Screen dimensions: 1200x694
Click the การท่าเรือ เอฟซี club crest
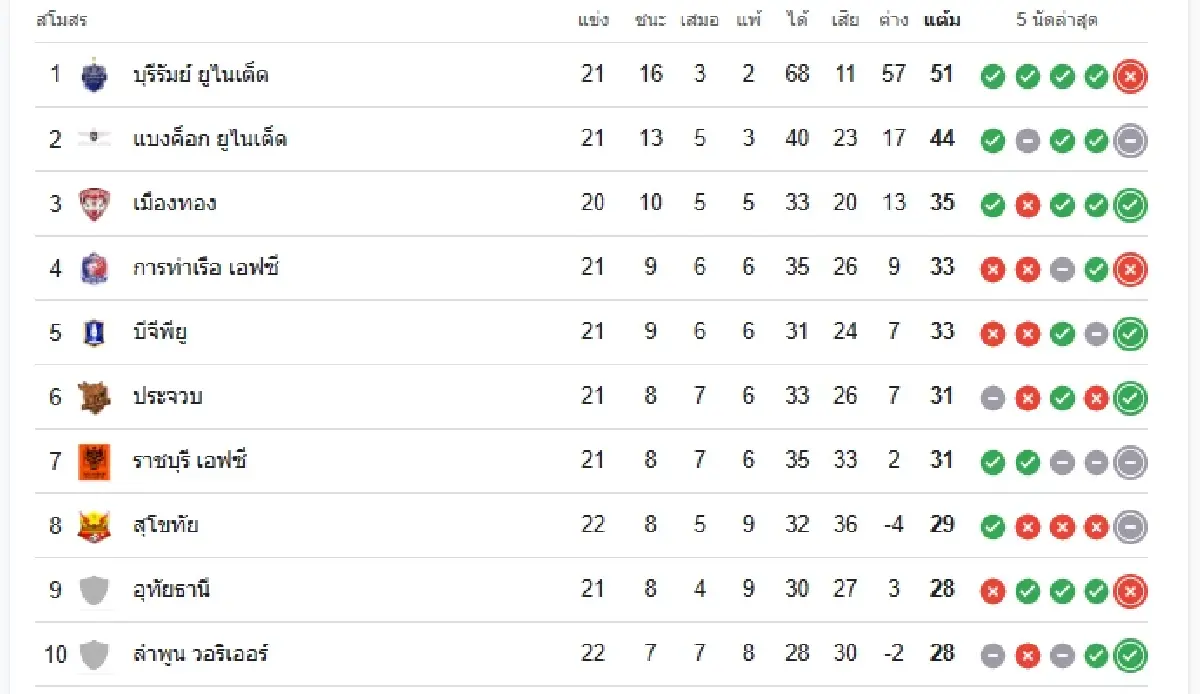tap(94, 268)
